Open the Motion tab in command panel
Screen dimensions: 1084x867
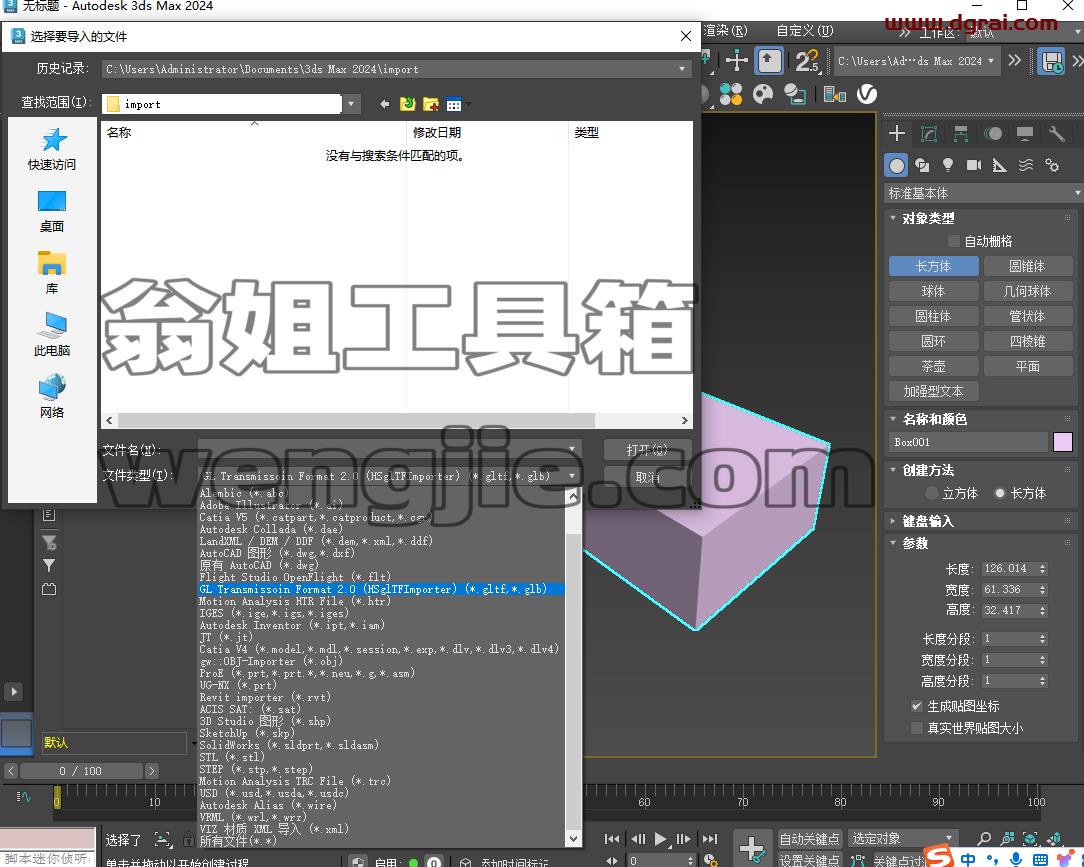click(993, 133)
